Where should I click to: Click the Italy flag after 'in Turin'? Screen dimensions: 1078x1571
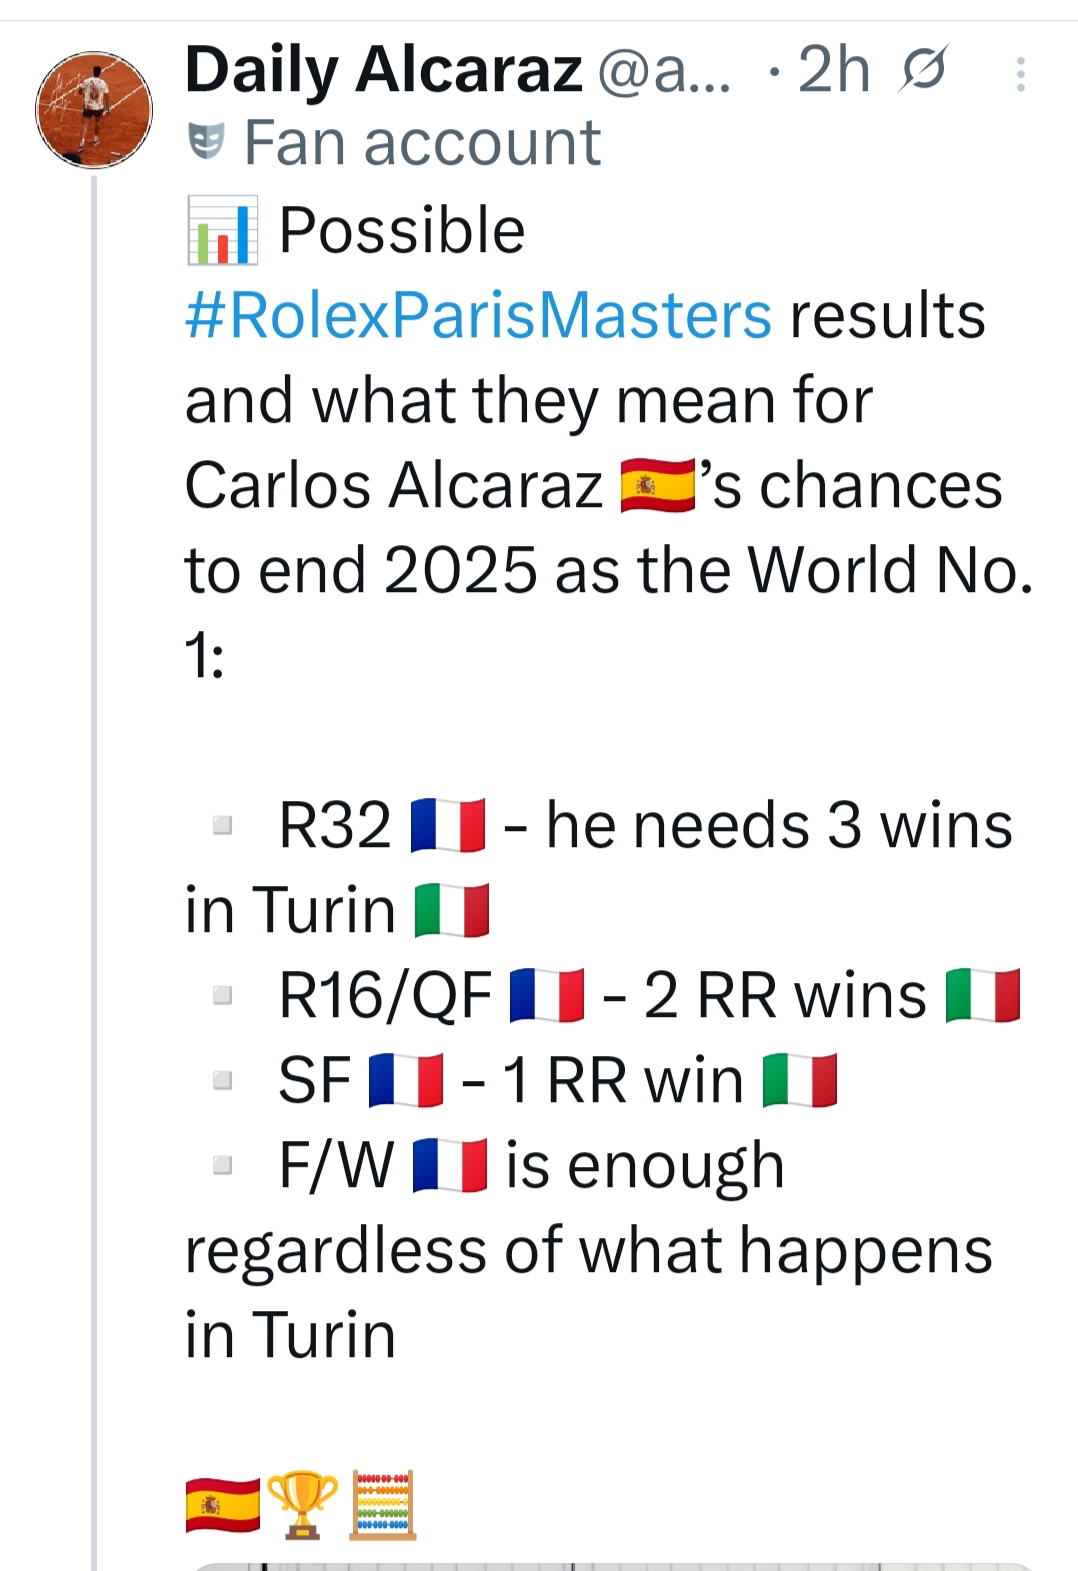(x=452, y=911)
